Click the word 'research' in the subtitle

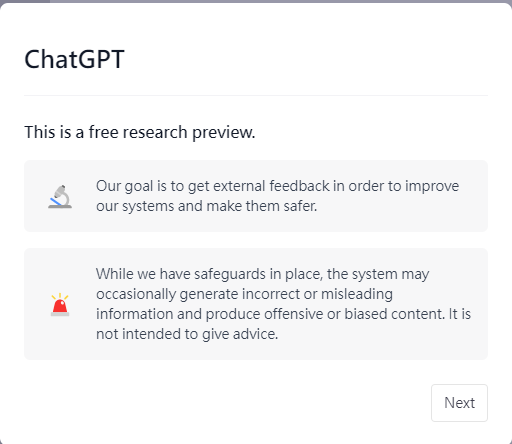coord(155,132)
